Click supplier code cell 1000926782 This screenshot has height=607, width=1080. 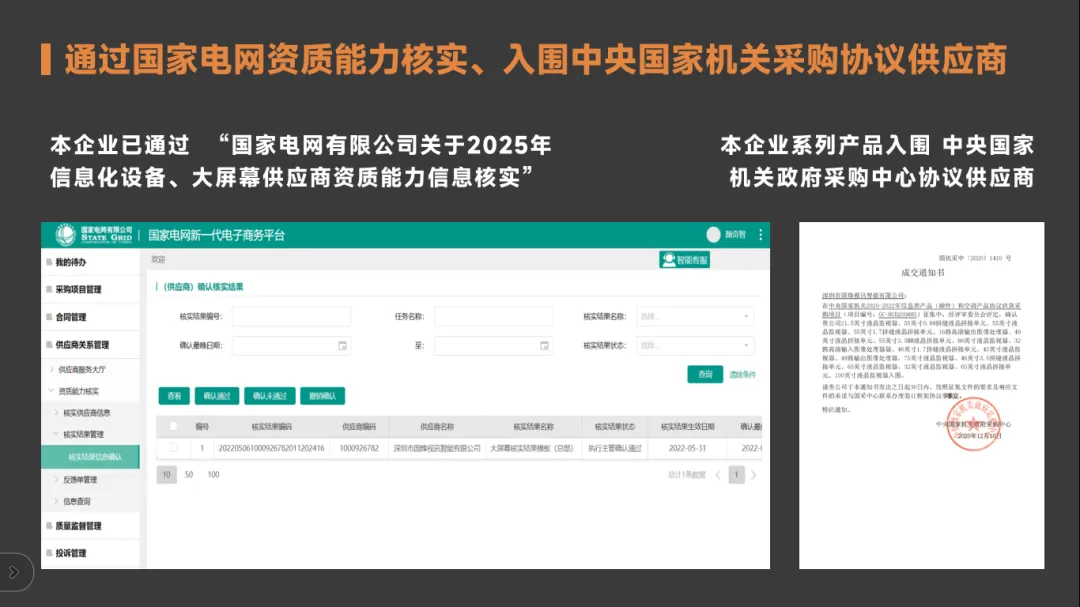(x=359, y=448)
